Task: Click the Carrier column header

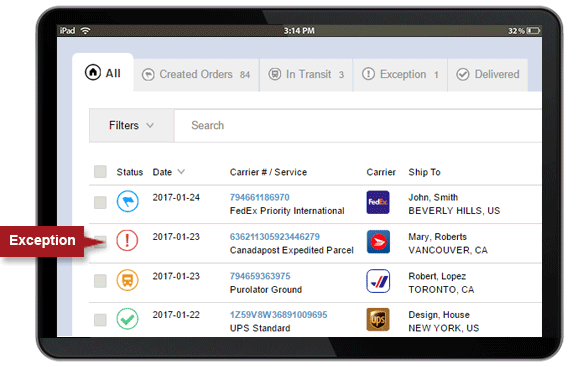Action: [381, 172]
